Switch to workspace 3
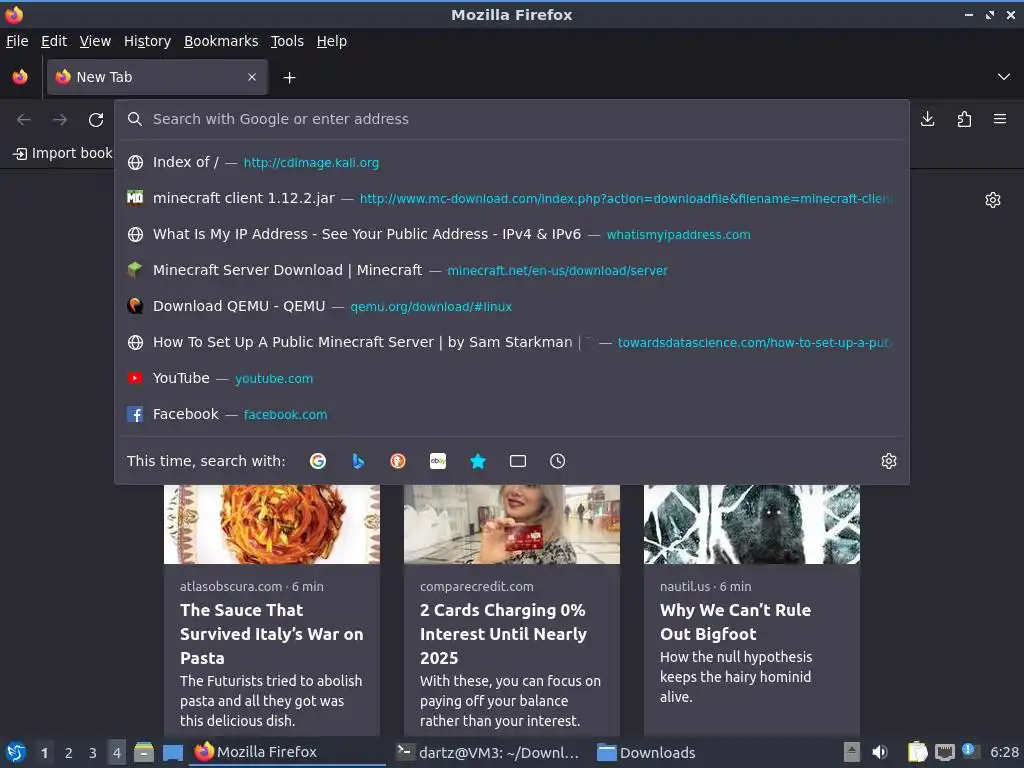 click(x=93, y=753)
